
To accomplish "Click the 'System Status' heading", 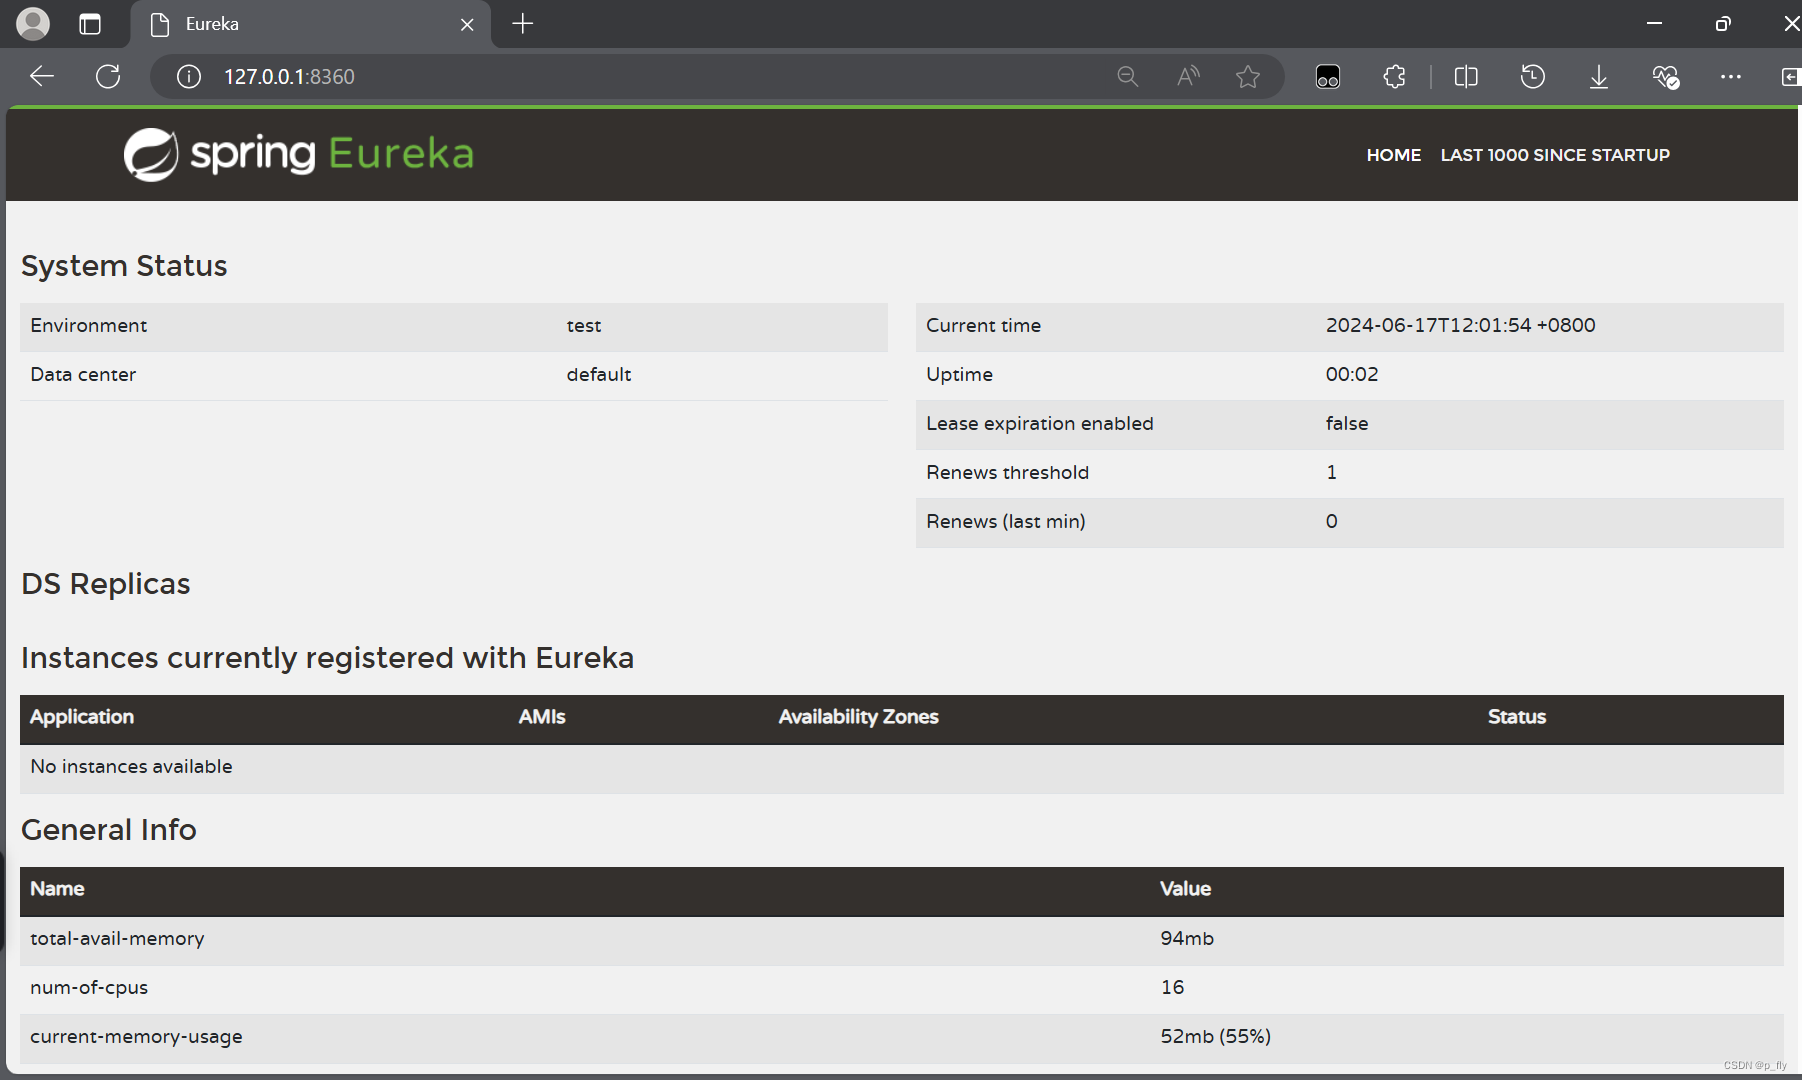I will point(124,266).
